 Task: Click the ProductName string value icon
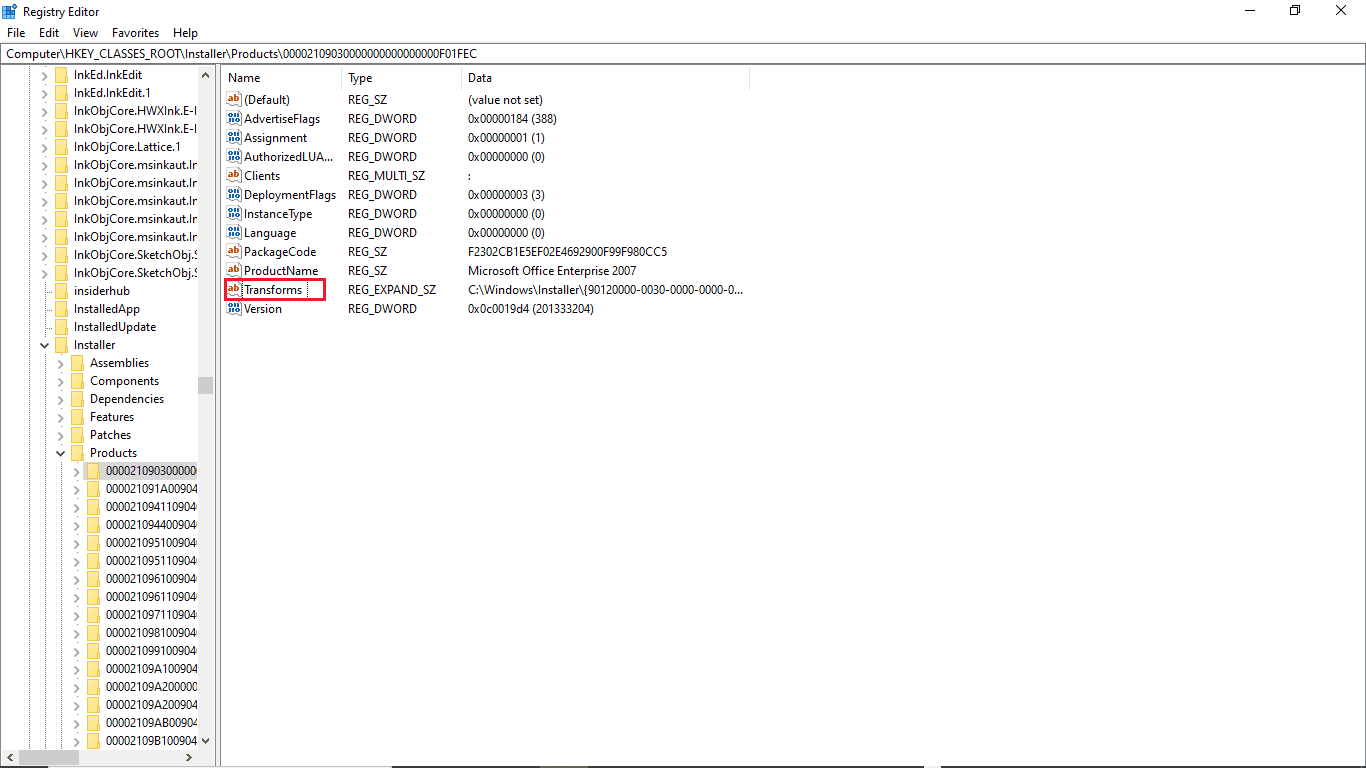pyautogui.click(x=234, y=270)
